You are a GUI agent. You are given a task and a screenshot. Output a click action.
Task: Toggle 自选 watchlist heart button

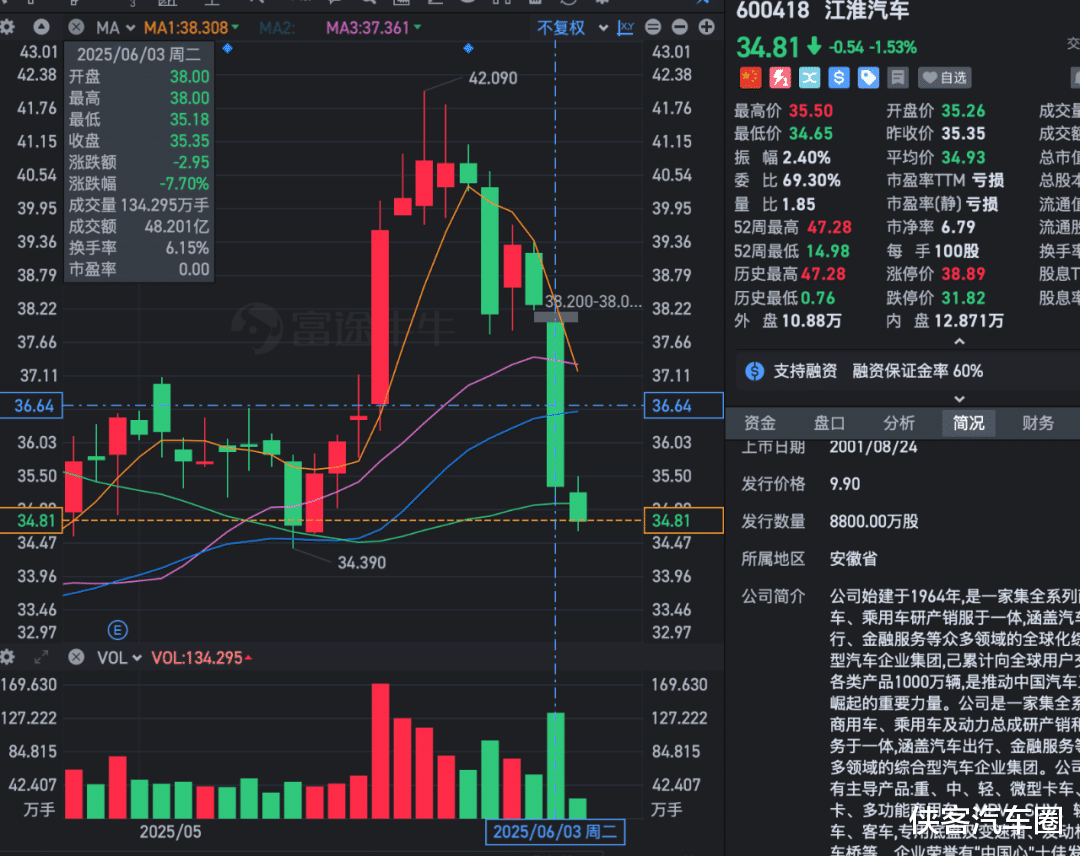click(944, 77)
